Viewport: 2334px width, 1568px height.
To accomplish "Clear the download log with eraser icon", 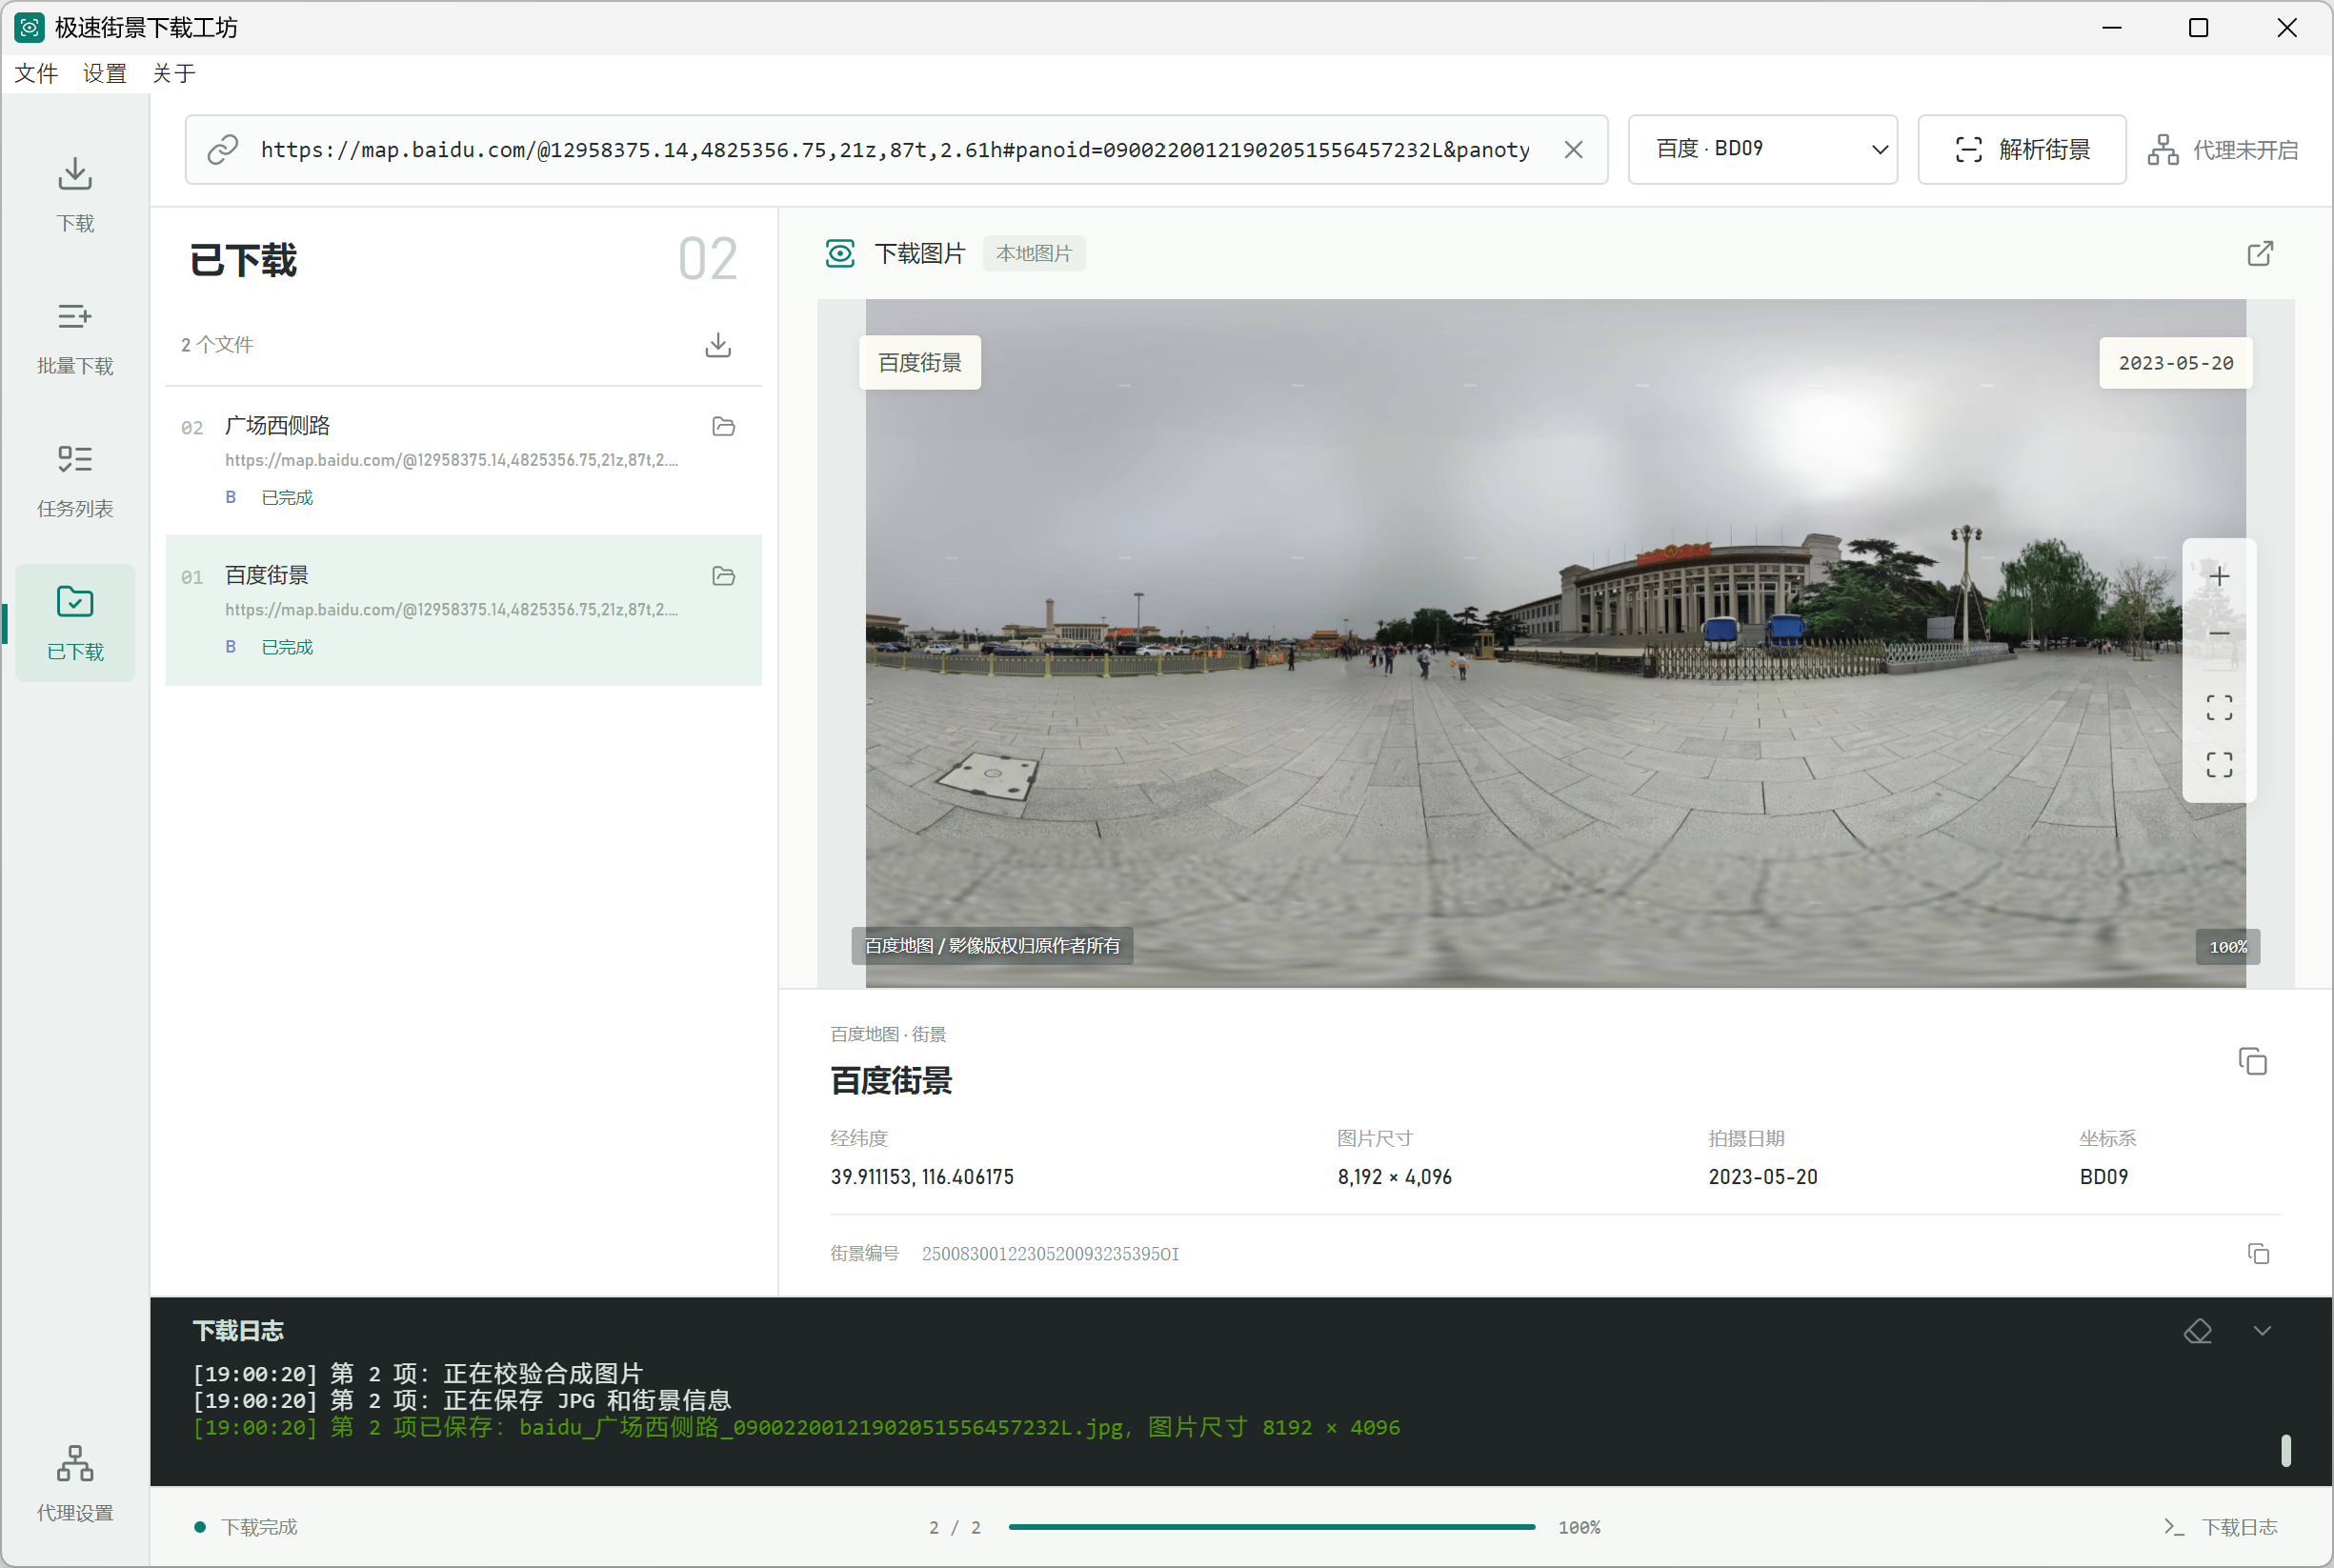I will click(2198, 1331).
